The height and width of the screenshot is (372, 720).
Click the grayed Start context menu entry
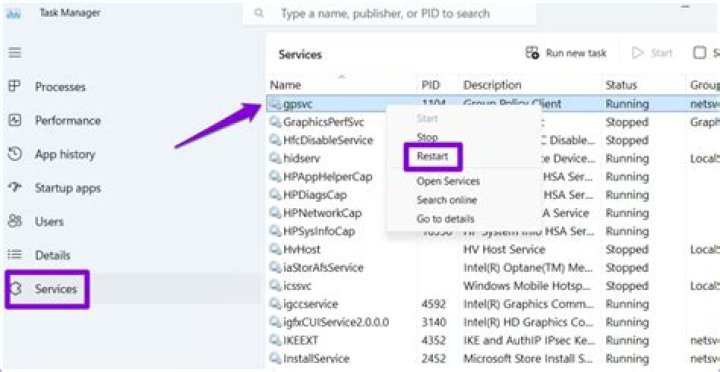427,118
